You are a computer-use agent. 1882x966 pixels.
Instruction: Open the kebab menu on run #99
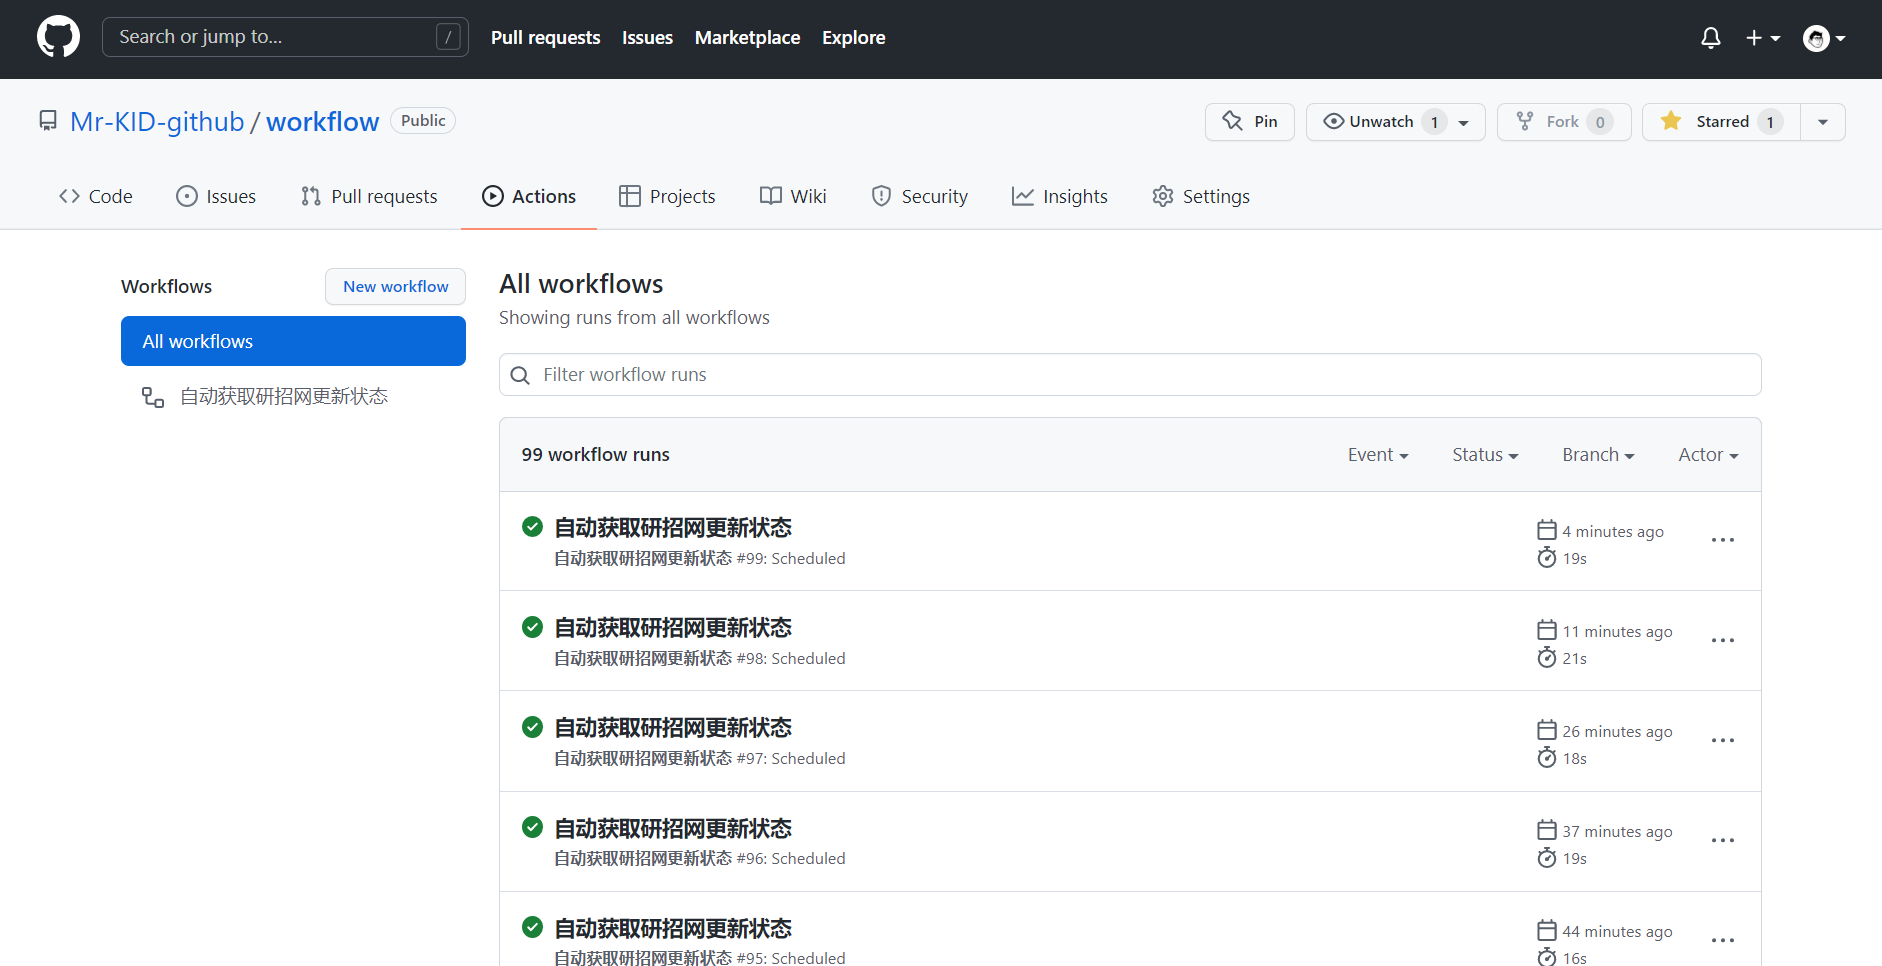[x=1723, y=540]
